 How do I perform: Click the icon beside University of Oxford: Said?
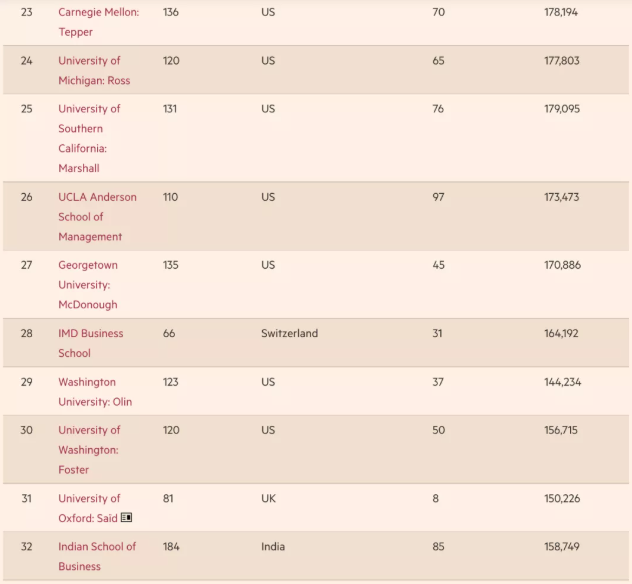pos(126,518)
